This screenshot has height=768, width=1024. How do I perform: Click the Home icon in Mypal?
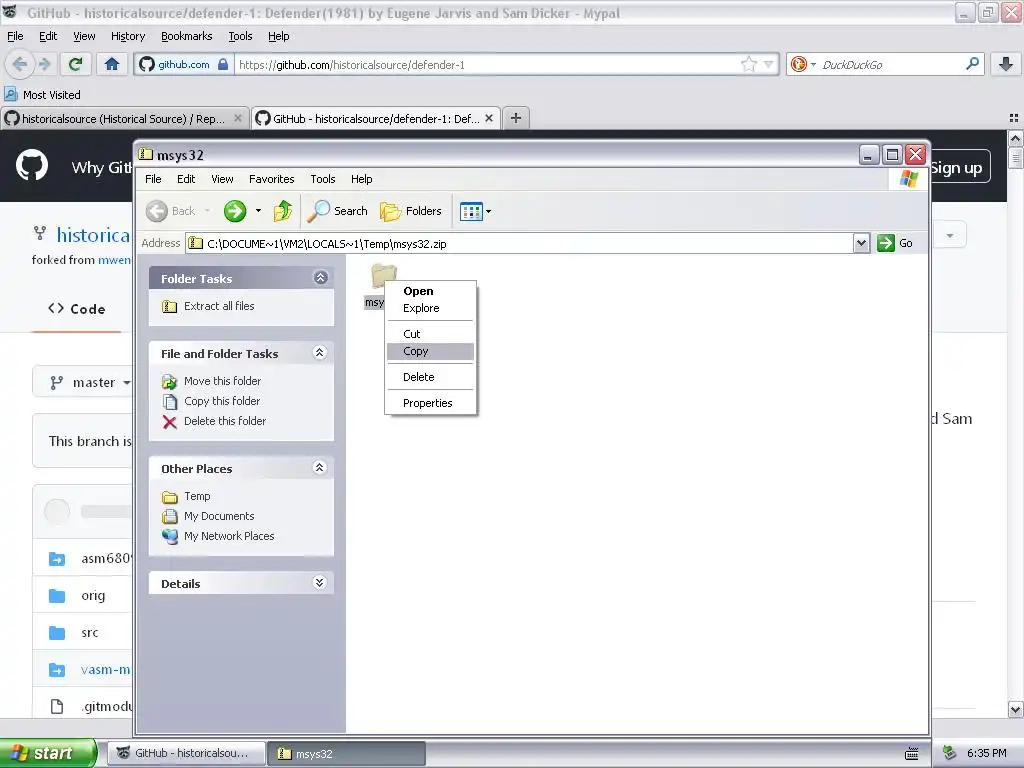tap(112, 64)
